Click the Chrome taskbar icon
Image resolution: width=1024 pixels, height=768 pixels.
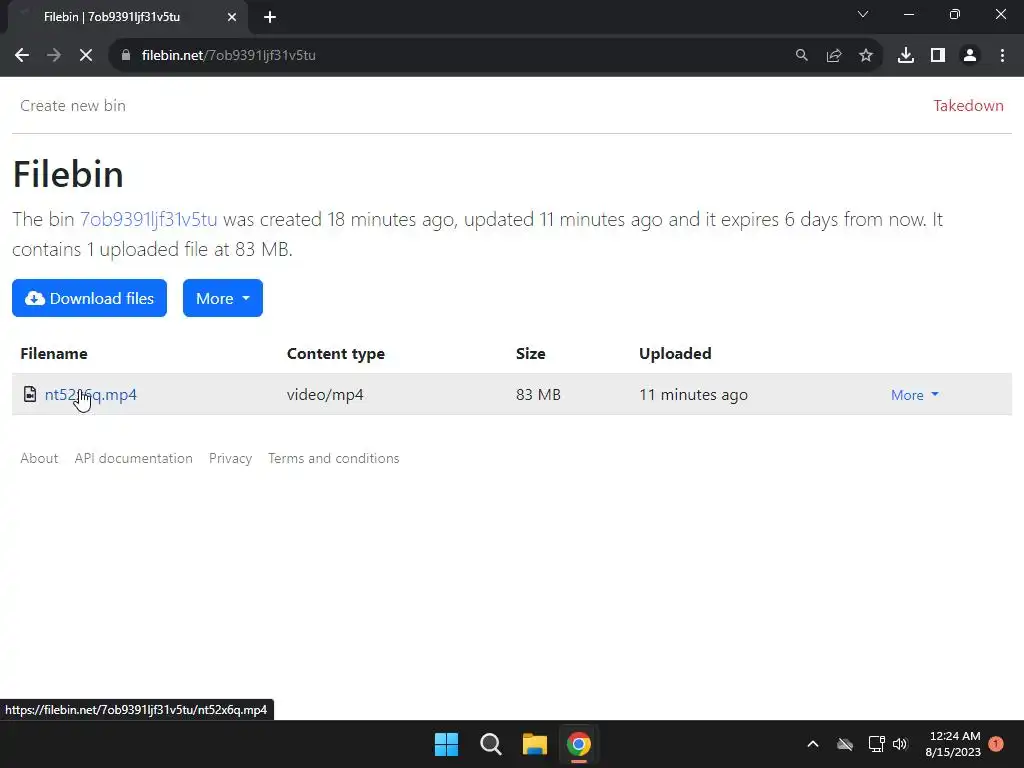[579, 744]
